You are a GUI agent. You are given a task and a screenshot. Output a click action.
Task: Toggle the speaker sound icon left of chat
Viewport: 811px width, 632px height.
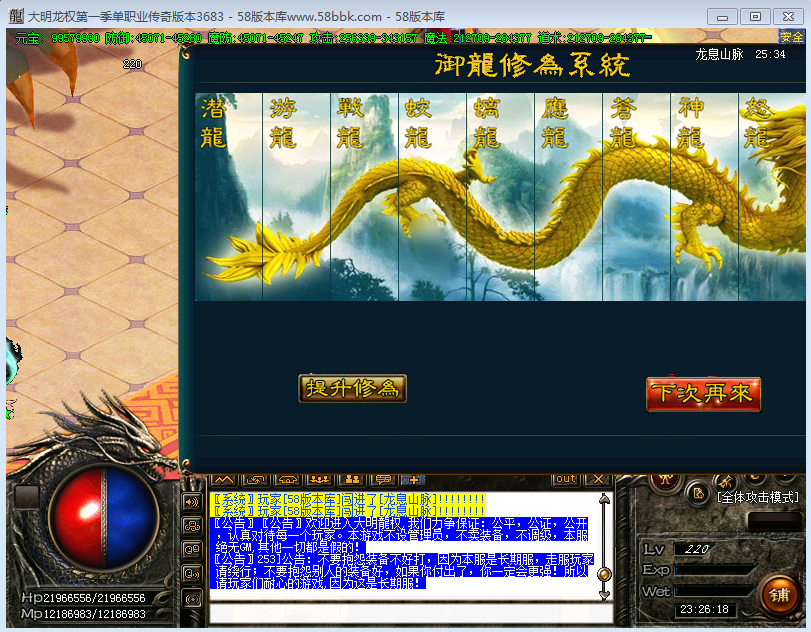[x=192, y=502]
